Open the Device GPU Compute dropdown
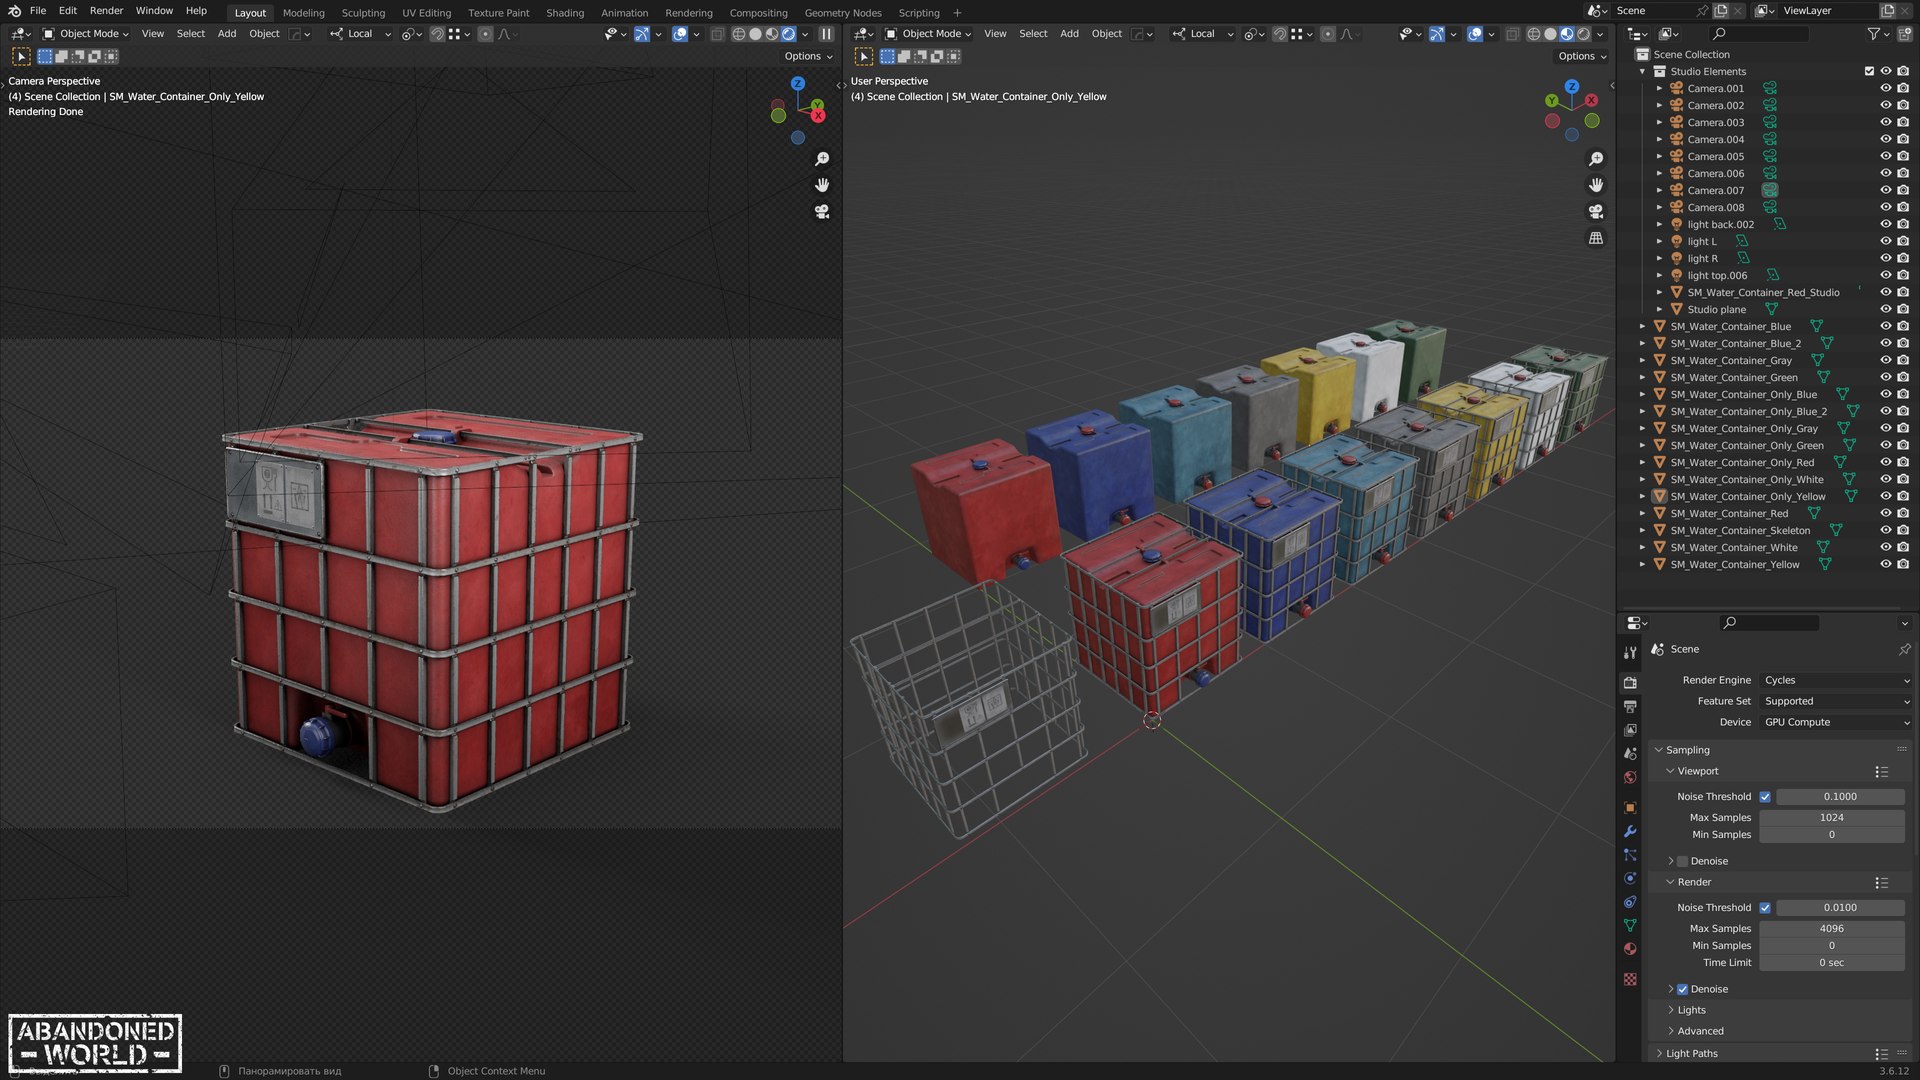The height and width of the screenshot is (1080, 1920). point(1836,722)
